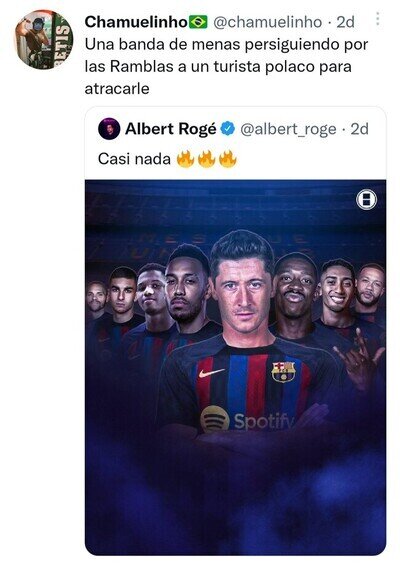Image resolution: width=400 pixels, height=567 pixels.
Task: Click the Brazil flag emoji beside Chamuelinho
Action: (x=198, y=22)
